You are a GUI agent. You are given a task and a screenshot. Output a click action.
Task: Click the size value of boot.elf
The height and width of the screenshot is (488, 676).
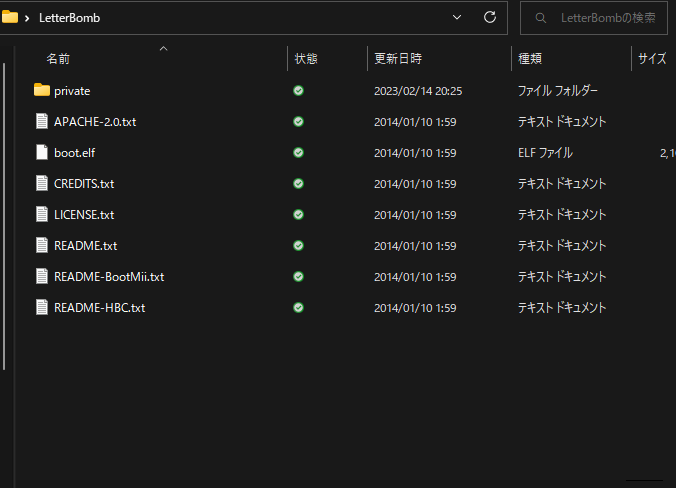pos(668,153)
